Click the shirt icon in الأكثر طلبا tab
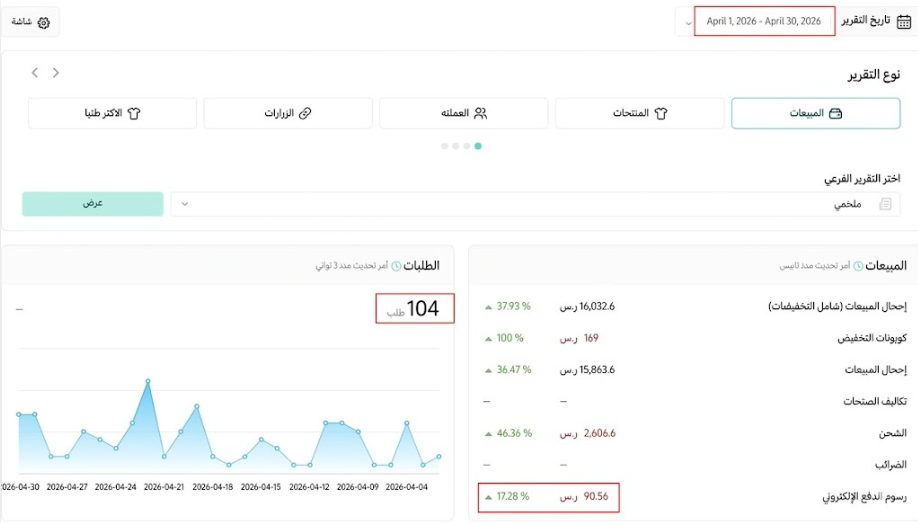The width and height of the screenshot is (918, 523). 134,114
